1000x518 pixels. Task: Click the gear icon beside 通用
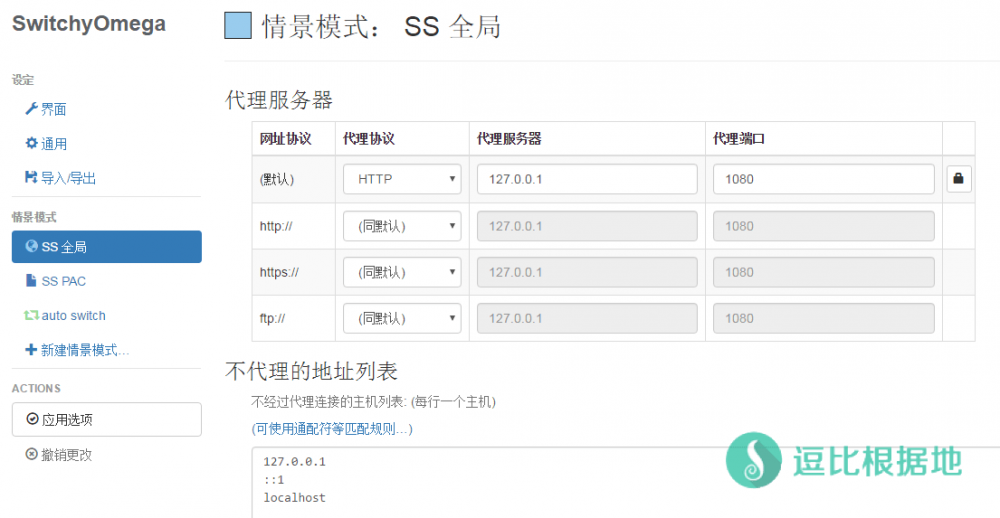[x=31, y=143]
